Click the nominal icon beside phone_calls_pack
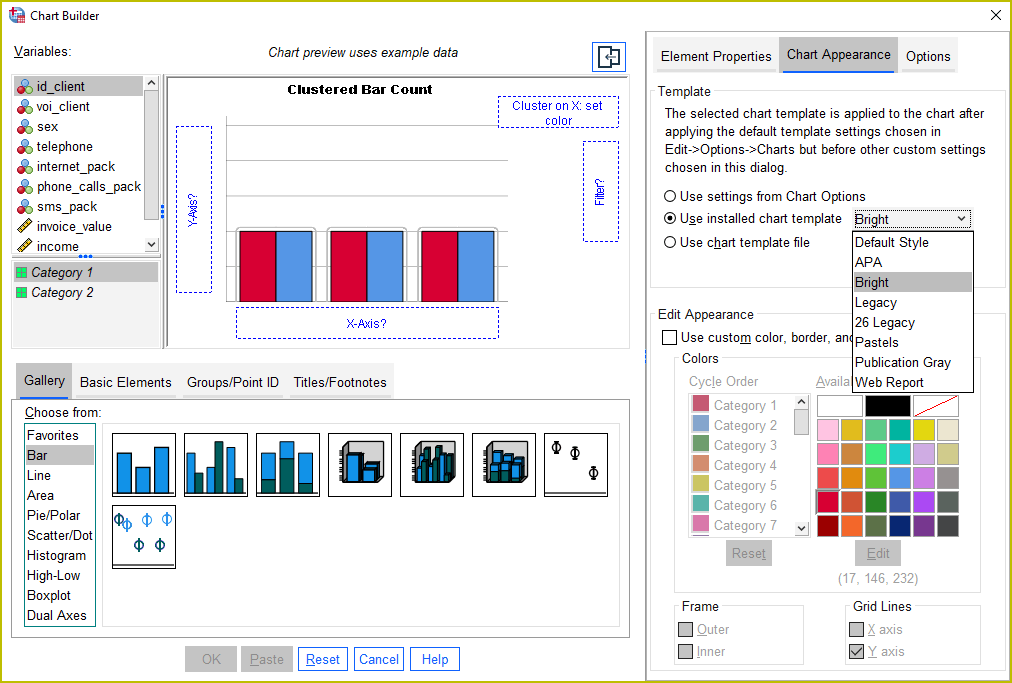 [x=25, y=187]
